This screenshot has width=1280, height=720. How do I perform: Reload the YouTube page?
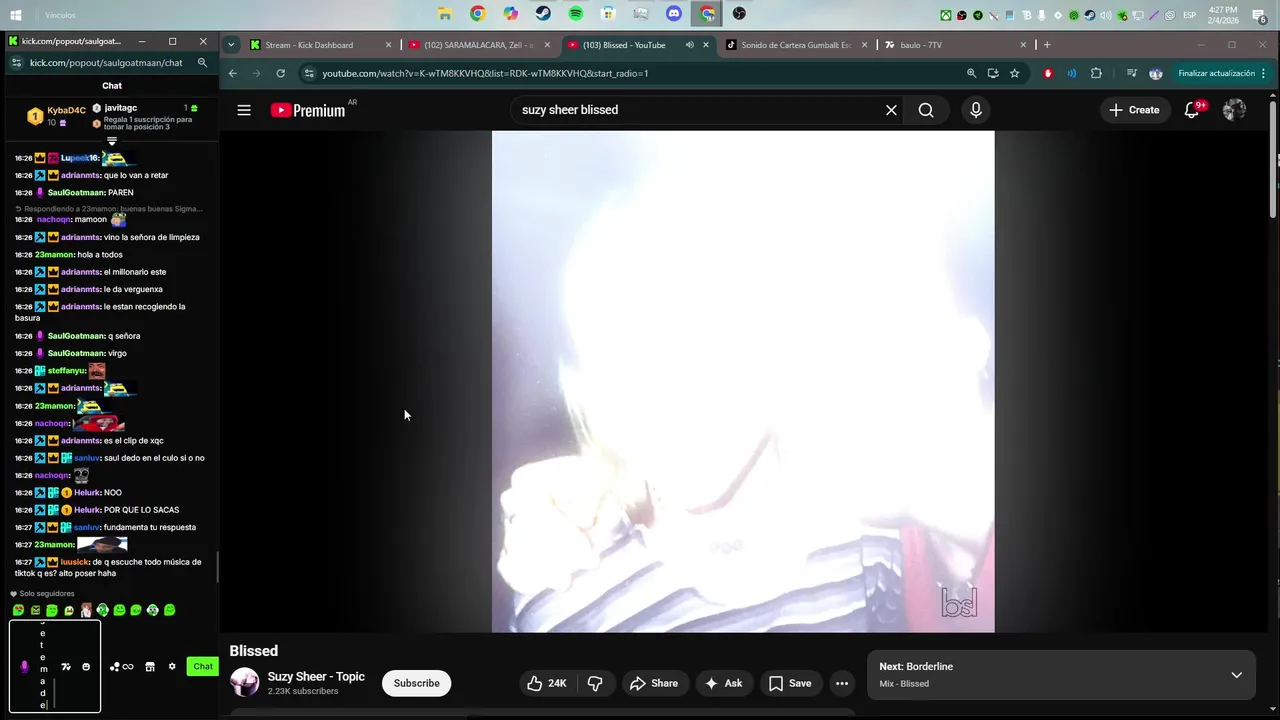tap(281, 73)
